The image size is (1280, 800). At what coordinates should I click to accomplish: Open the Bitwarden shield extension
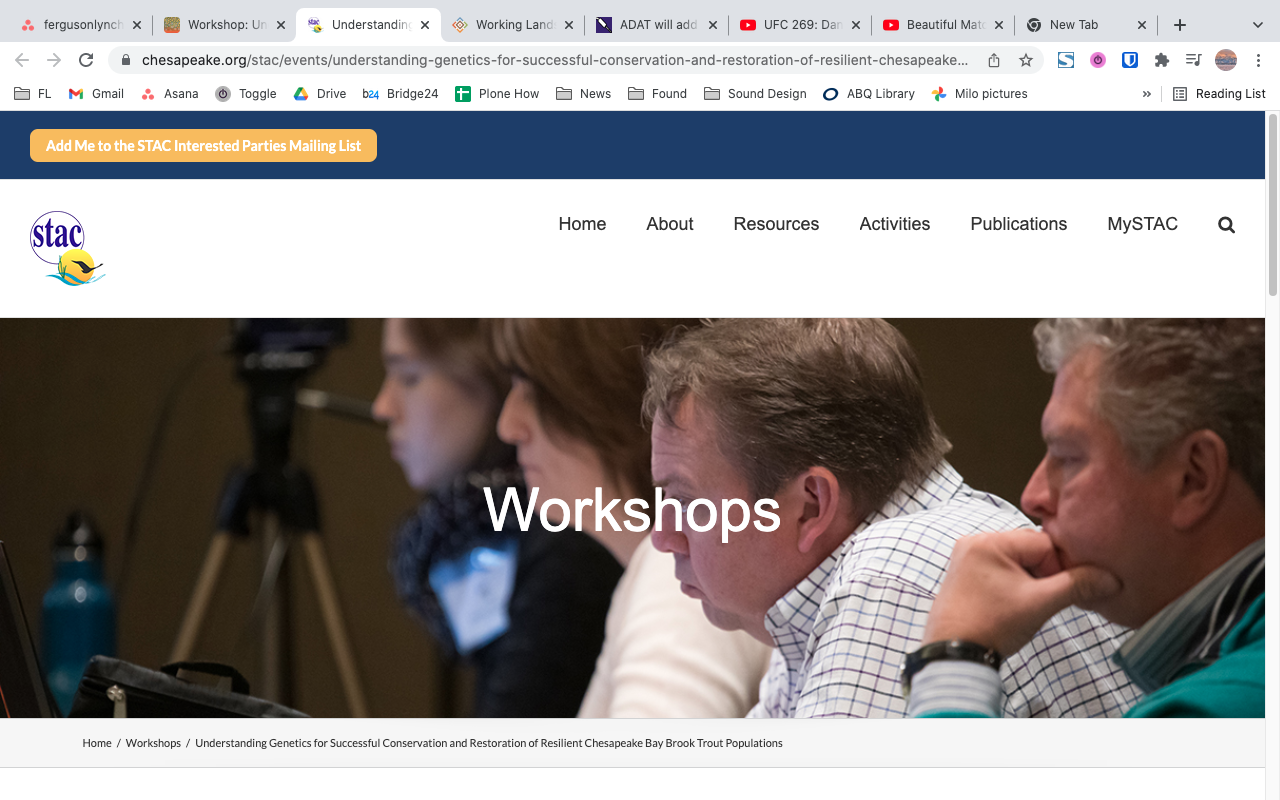point(1130,60)
